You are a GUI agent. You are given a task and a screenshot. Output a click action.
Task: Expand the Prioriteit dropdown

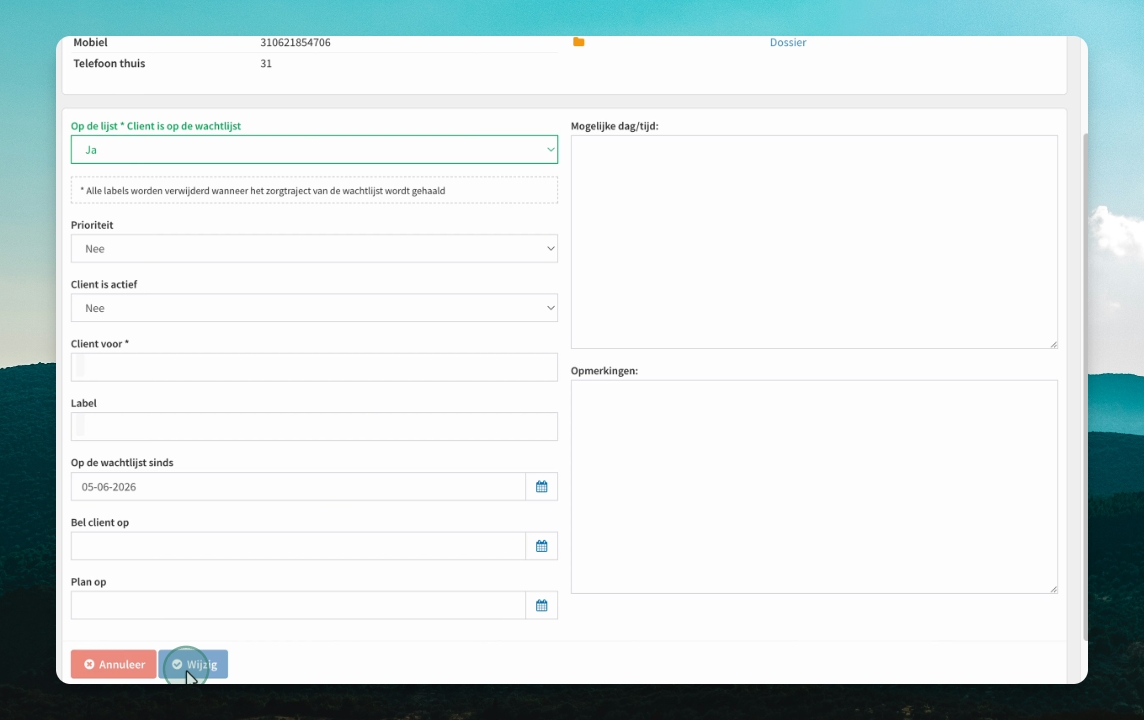pyautogui.click(x=314, y=249)
